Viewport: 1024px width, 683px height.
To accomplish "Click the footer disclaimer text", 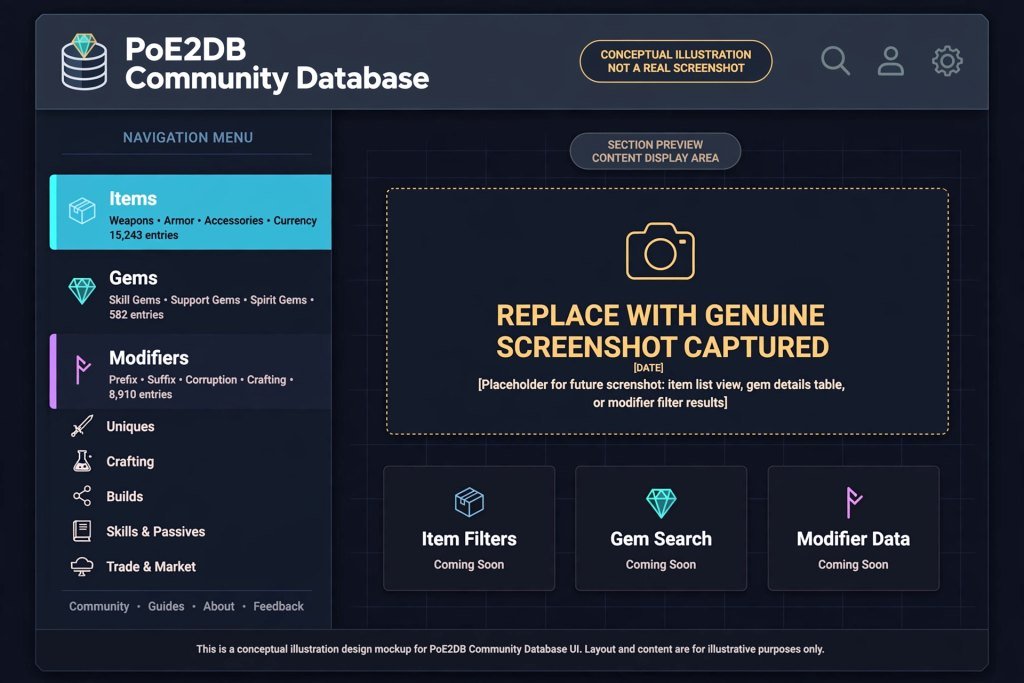I will [510, 649].
